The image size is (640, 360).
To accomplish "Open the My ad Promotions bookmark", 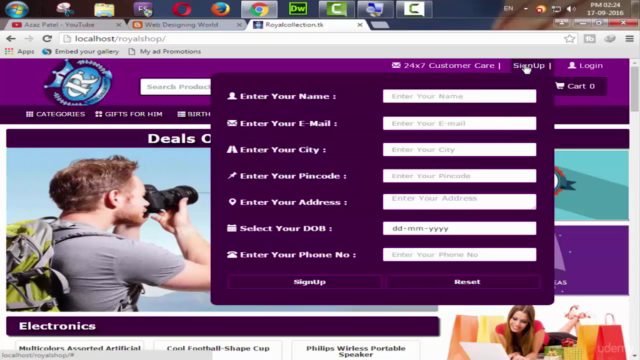I will tap(164, 51).
